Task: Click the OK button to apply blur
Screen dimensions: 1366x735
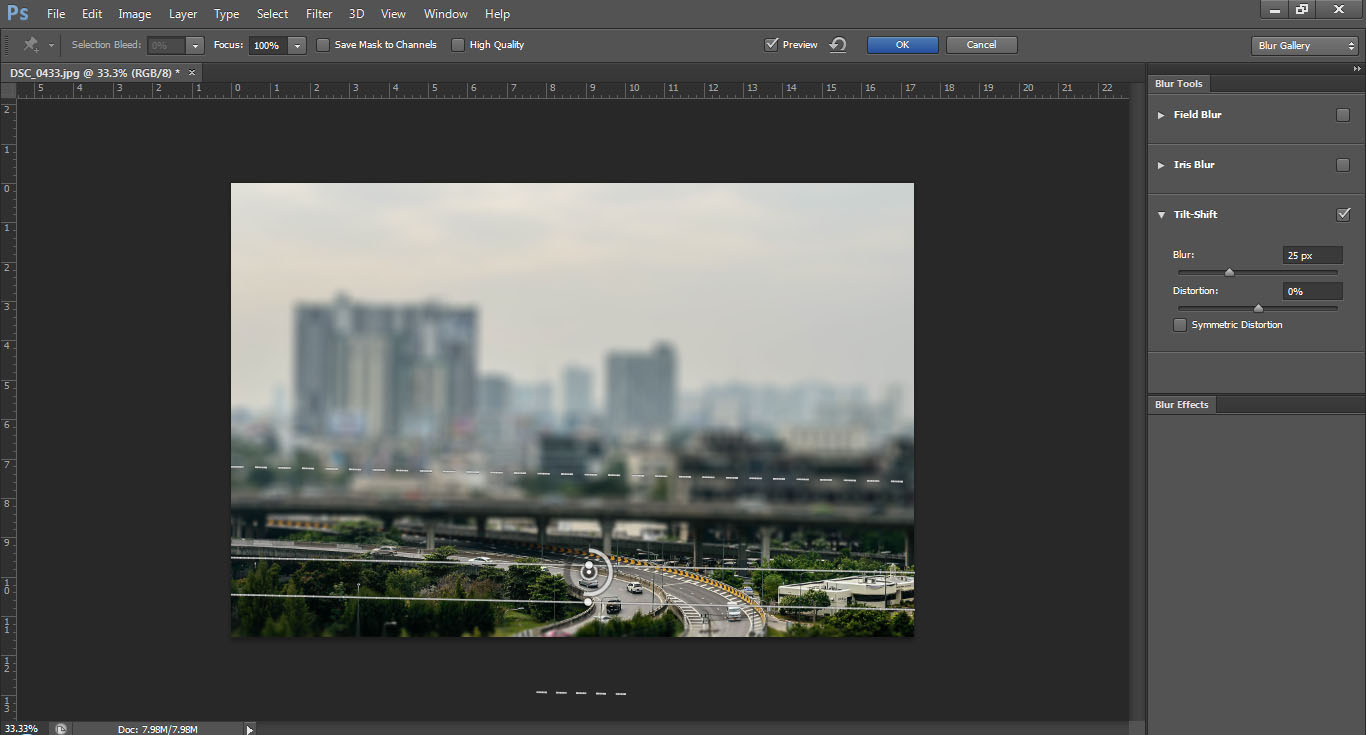Action: (902, 44)
